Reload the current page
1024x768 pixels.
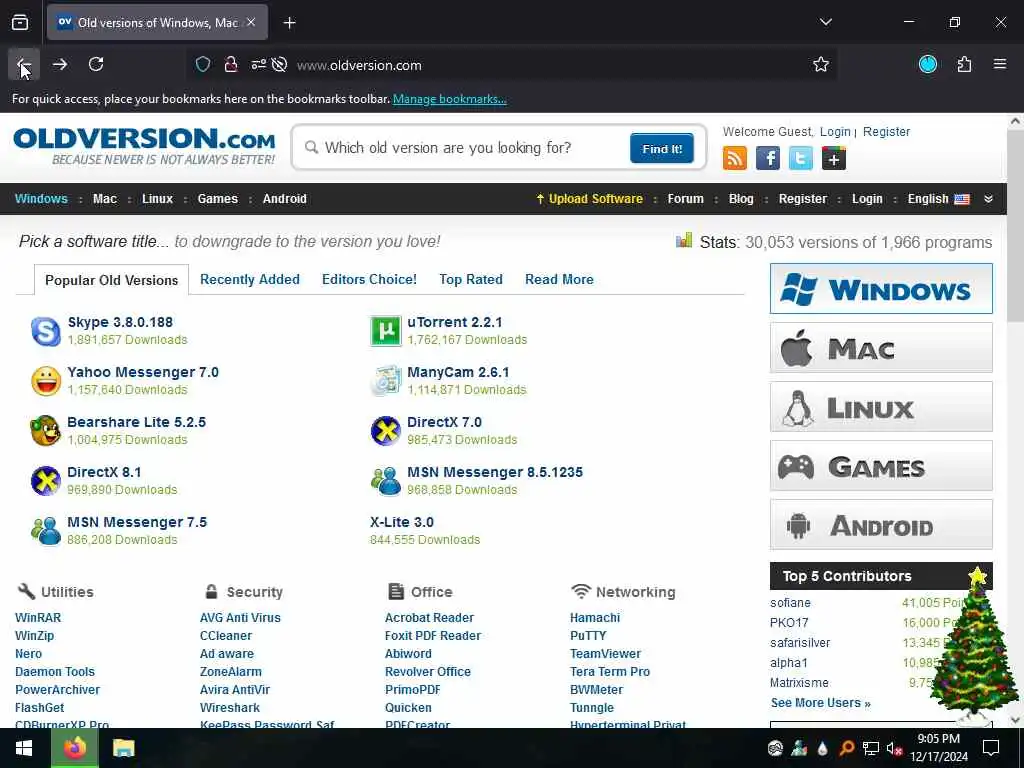(x=96, y=64)
